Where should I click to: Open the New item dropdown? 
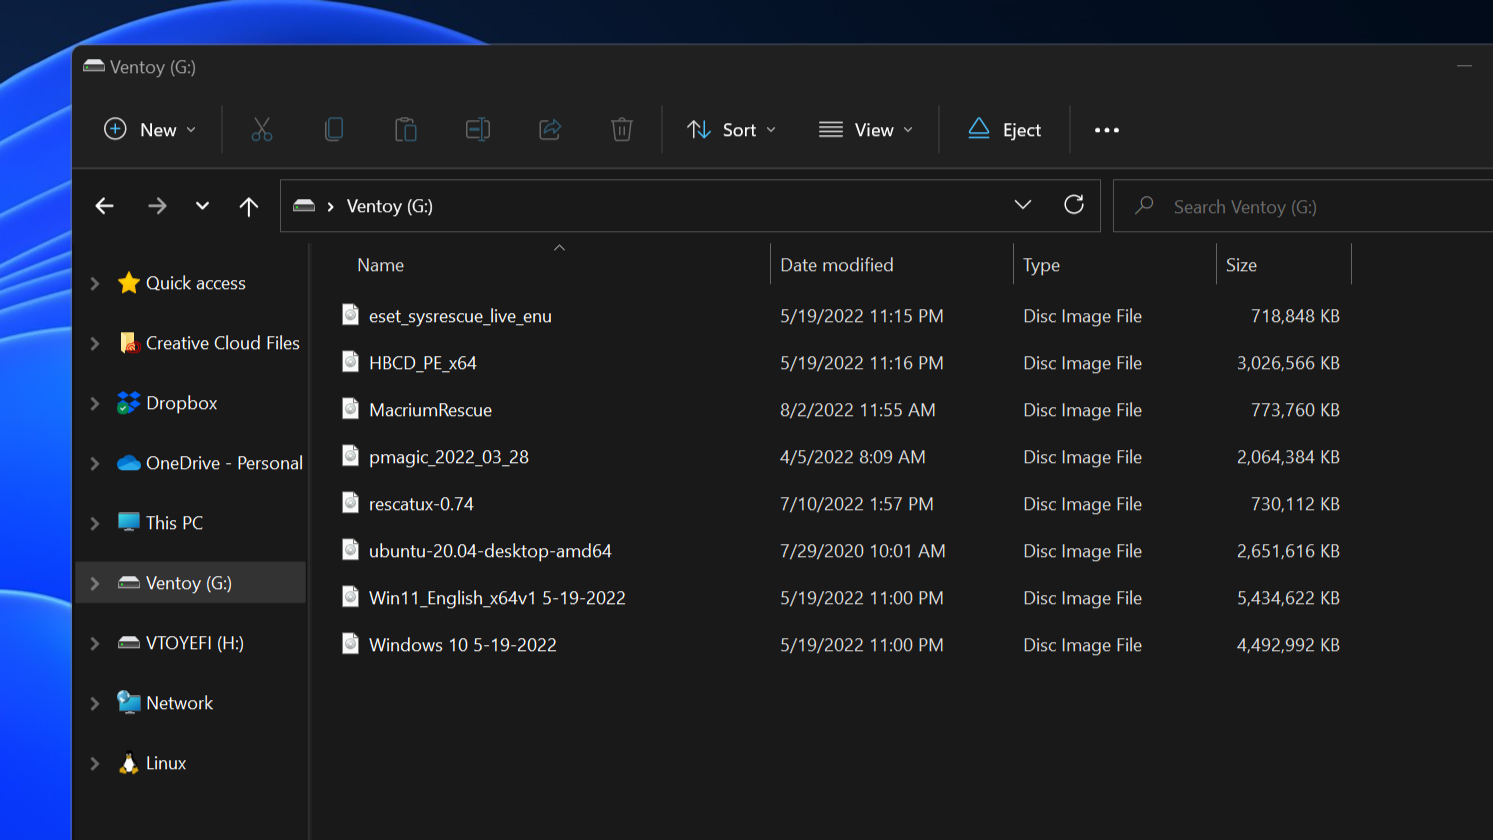[148, 129]
